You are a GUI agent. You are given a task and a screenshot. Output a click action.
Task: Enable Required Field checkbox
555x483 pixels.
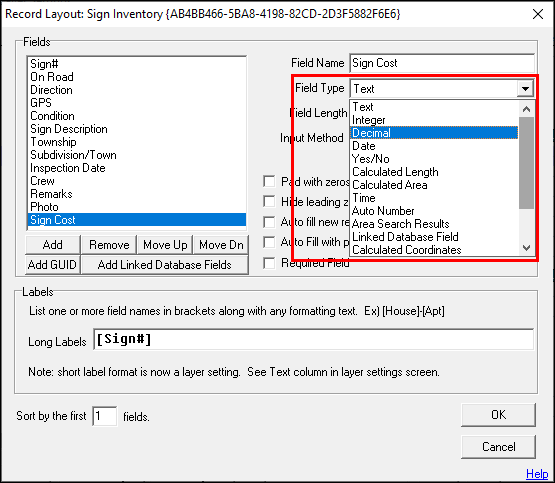click(x=269, y=263)
